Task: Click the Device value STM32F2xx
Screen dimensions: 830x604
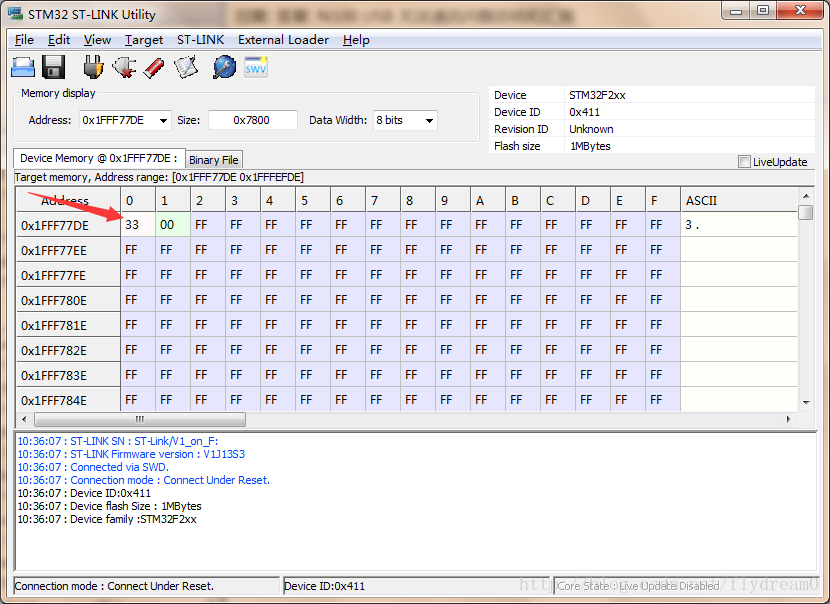Action: (x=597, y=95)
